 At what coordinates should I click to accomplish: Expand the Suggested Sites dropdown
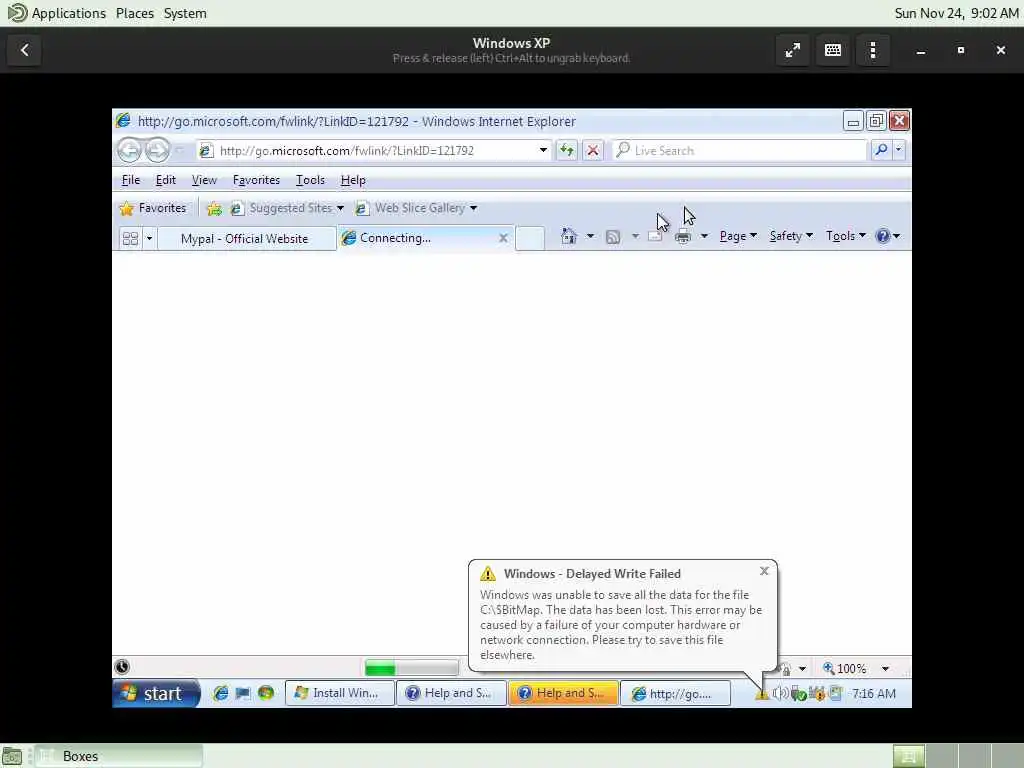pos(340,208)
